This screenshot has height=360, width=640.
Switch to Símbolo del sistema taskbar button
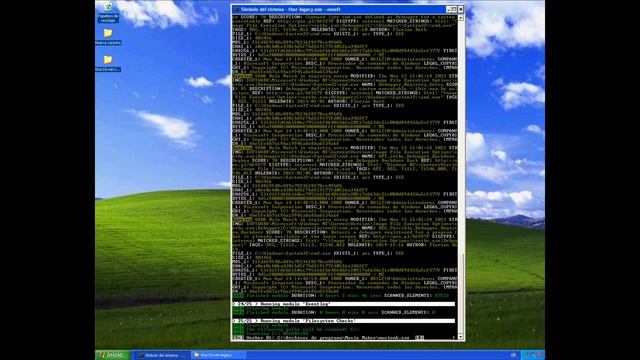[162, 356]
